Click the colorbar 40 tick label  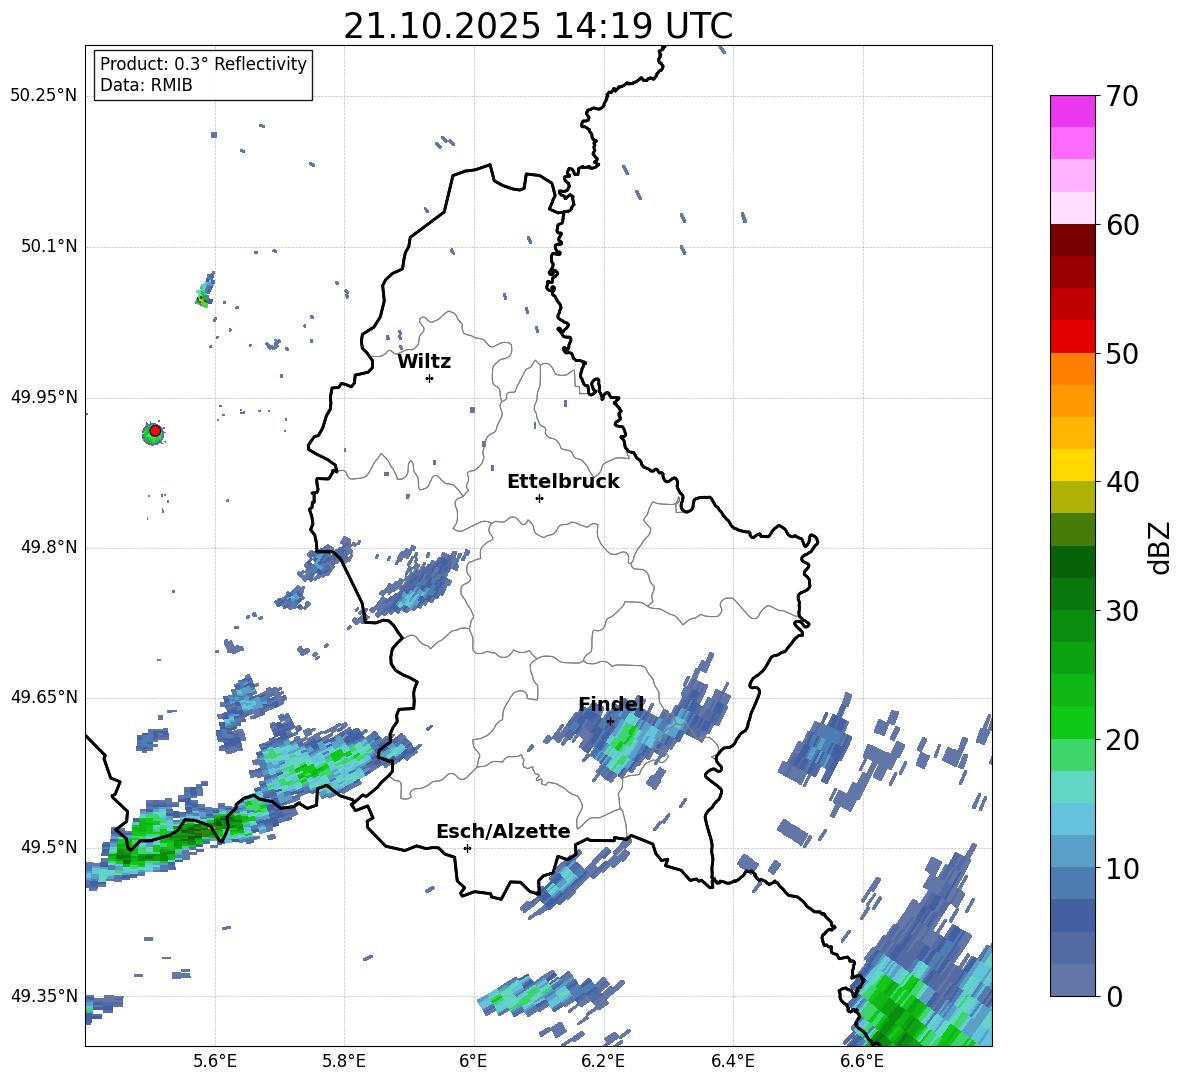point(1122,482)
